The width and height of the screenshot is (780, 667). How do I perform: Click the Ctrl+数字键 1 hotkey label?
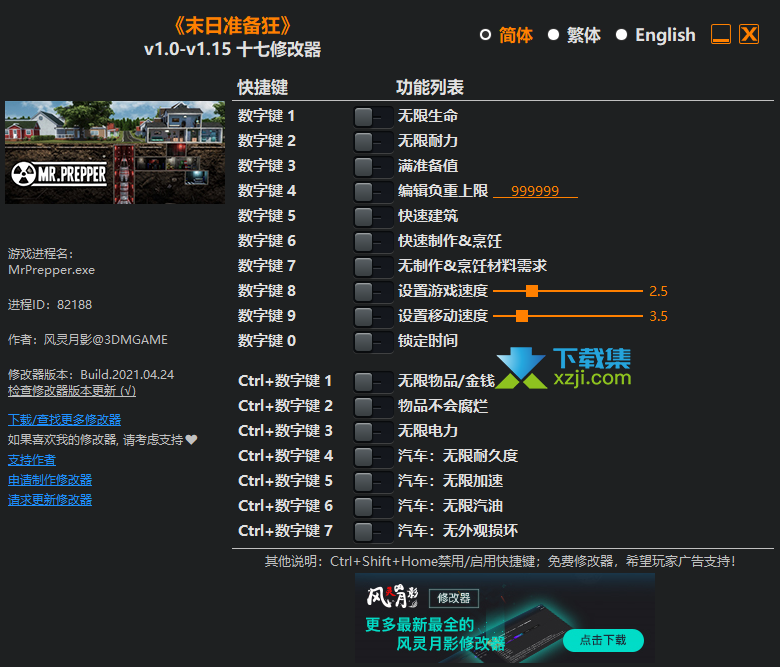(286, 381)
